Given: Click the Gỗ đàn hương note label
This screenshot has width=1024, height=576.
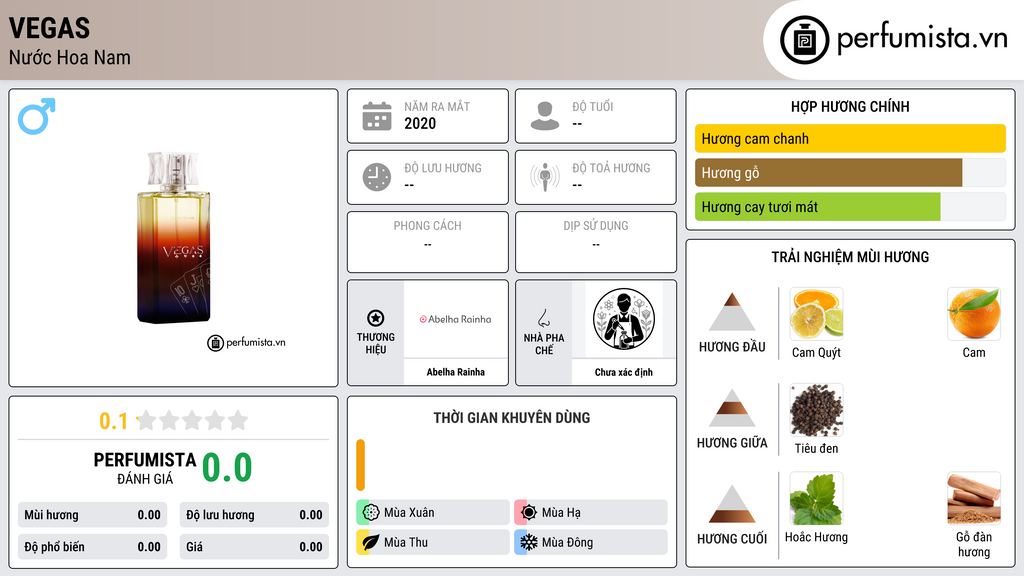Looking at the screenshot, I should 974,544.
